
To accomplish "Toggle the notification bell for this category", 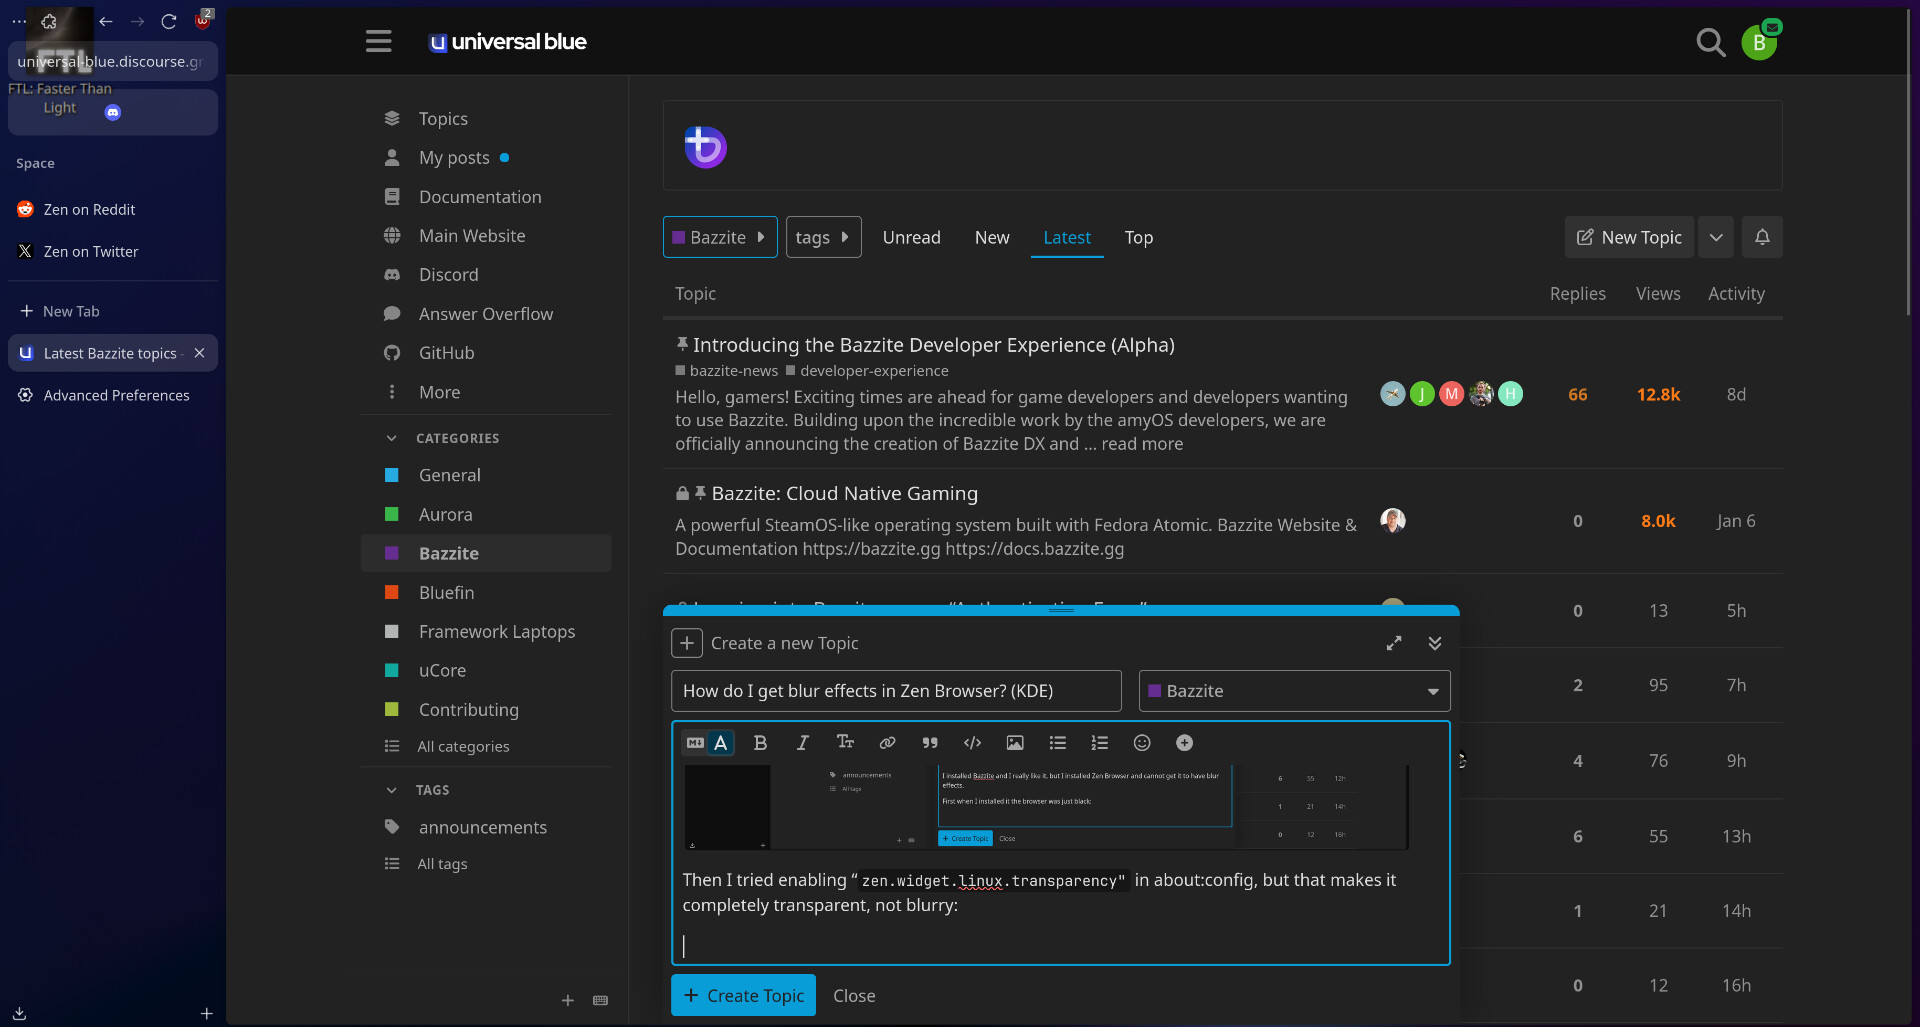I will (1762, 237).
